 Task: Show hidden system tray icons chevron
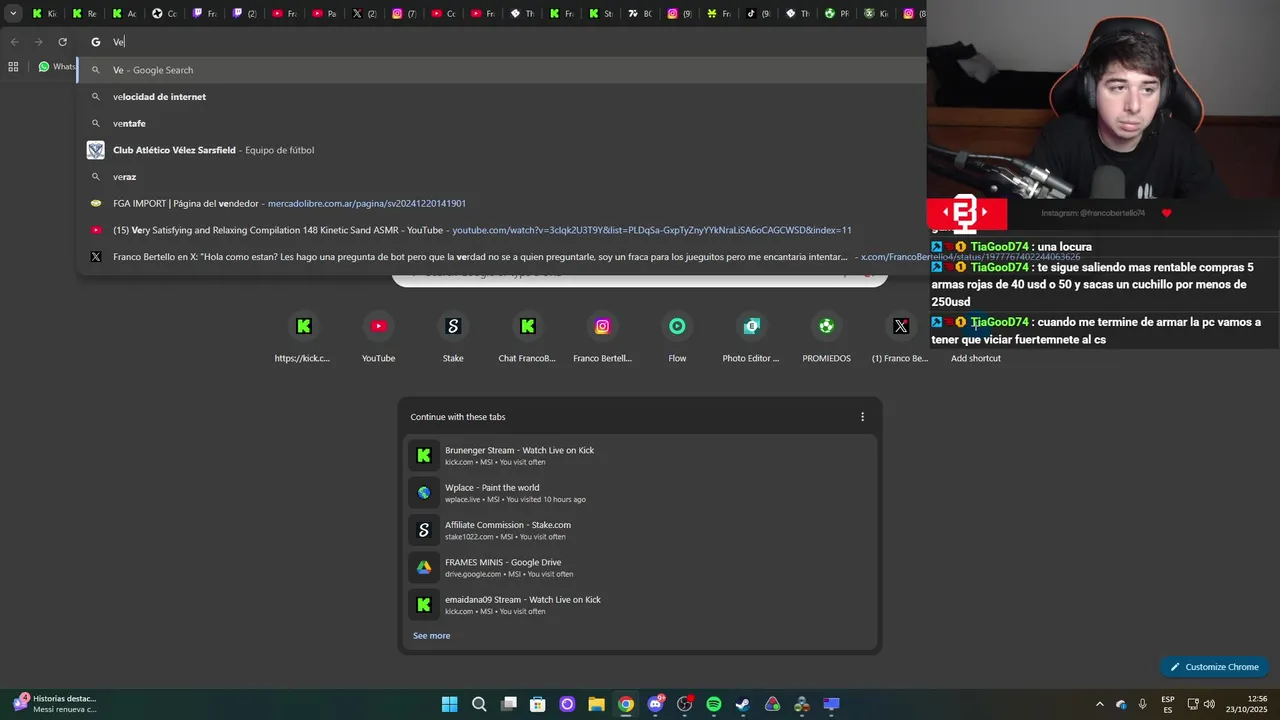[1100, 704]
